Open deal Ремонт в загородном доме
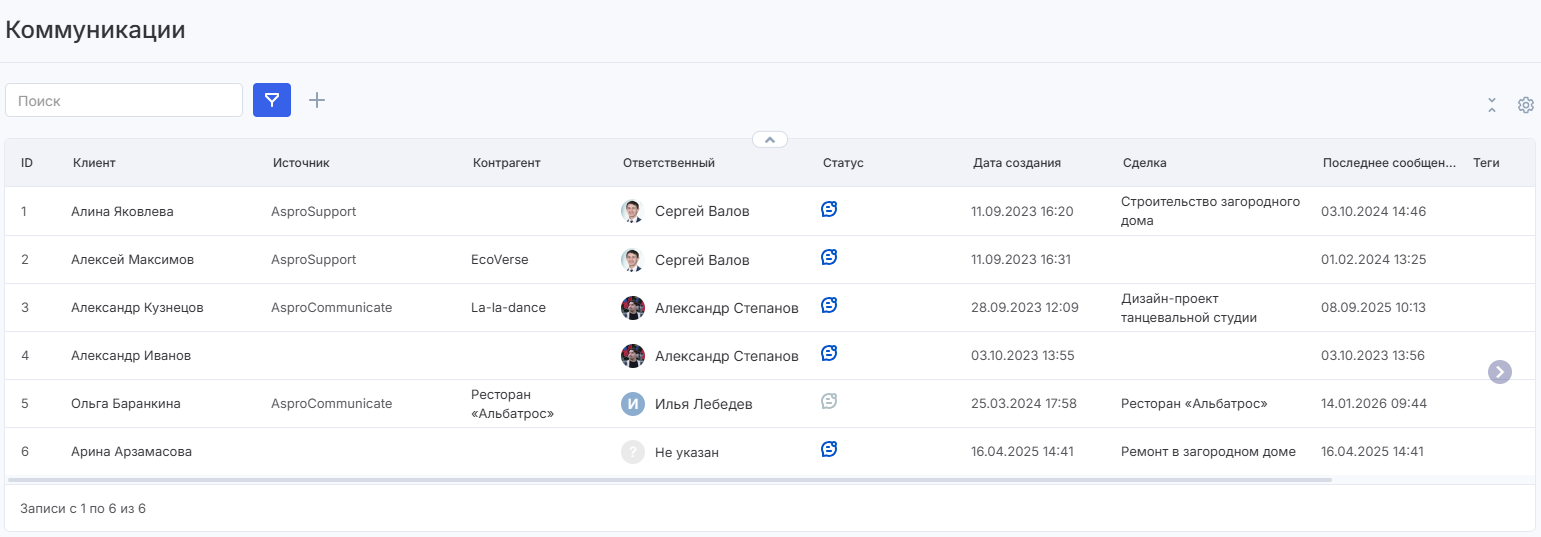1541x537 pixels. tap(1208, 452)
